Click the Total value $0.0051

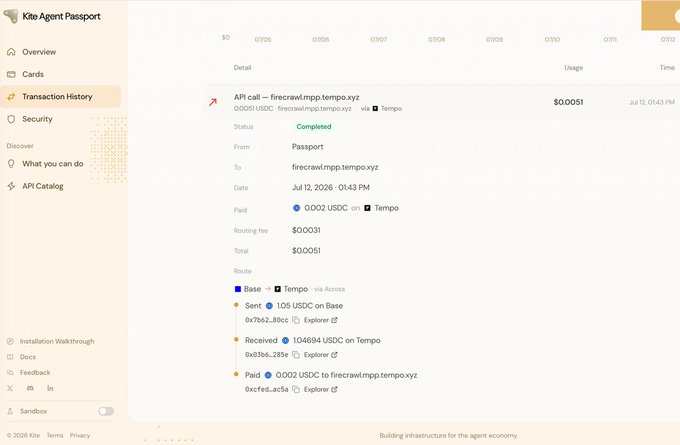tap(306, 251)
